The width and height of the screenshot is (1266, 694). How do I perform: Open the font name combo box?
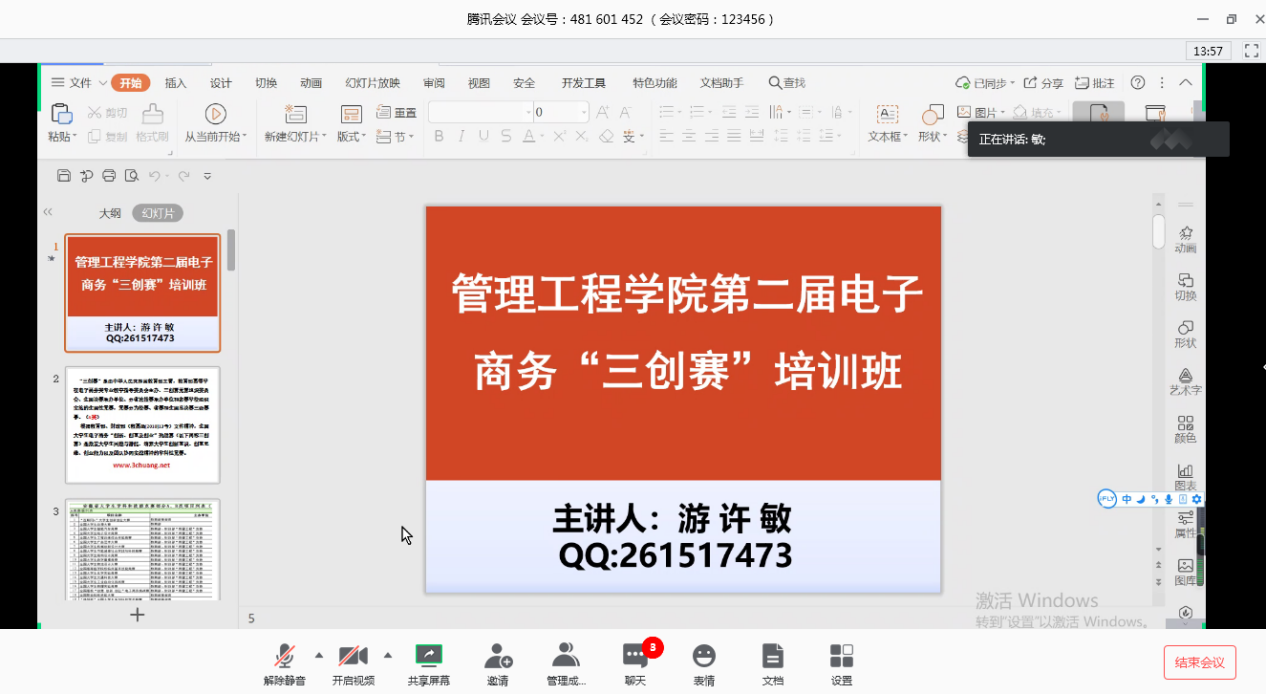481,112
